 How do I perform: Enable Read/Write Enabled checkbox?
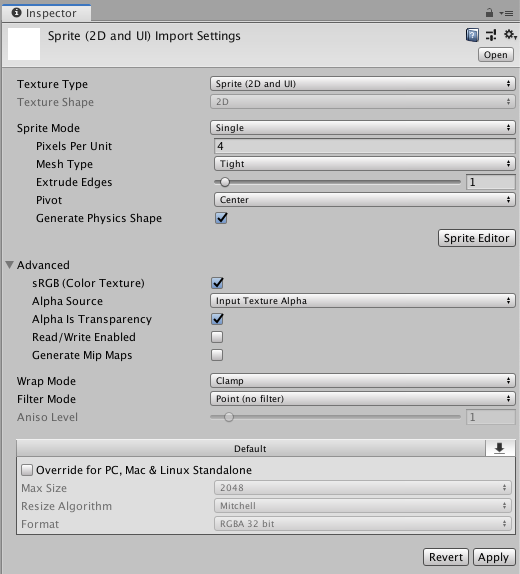217,337
